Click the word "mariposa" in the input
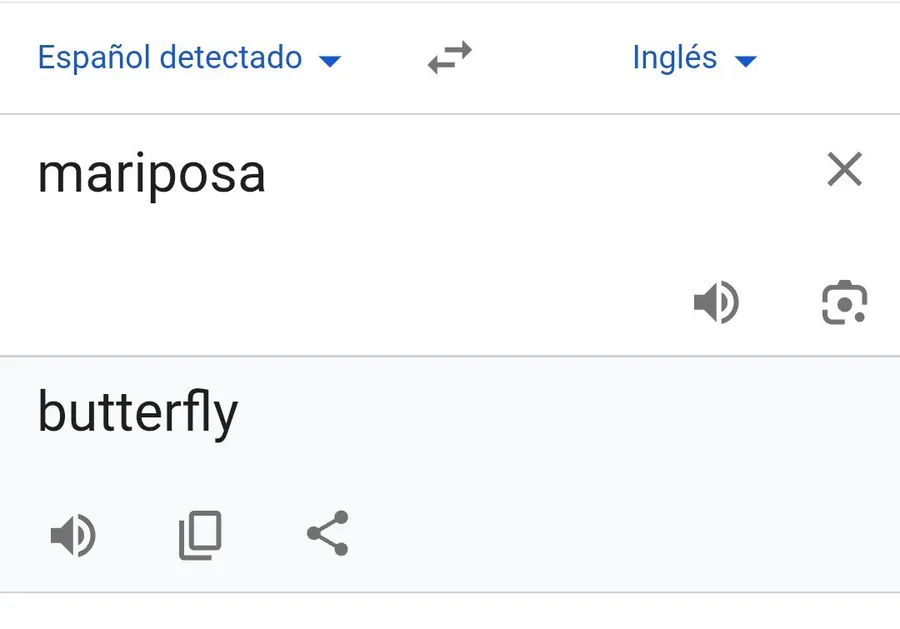This screenshot has height=629, width=900. 152,174
